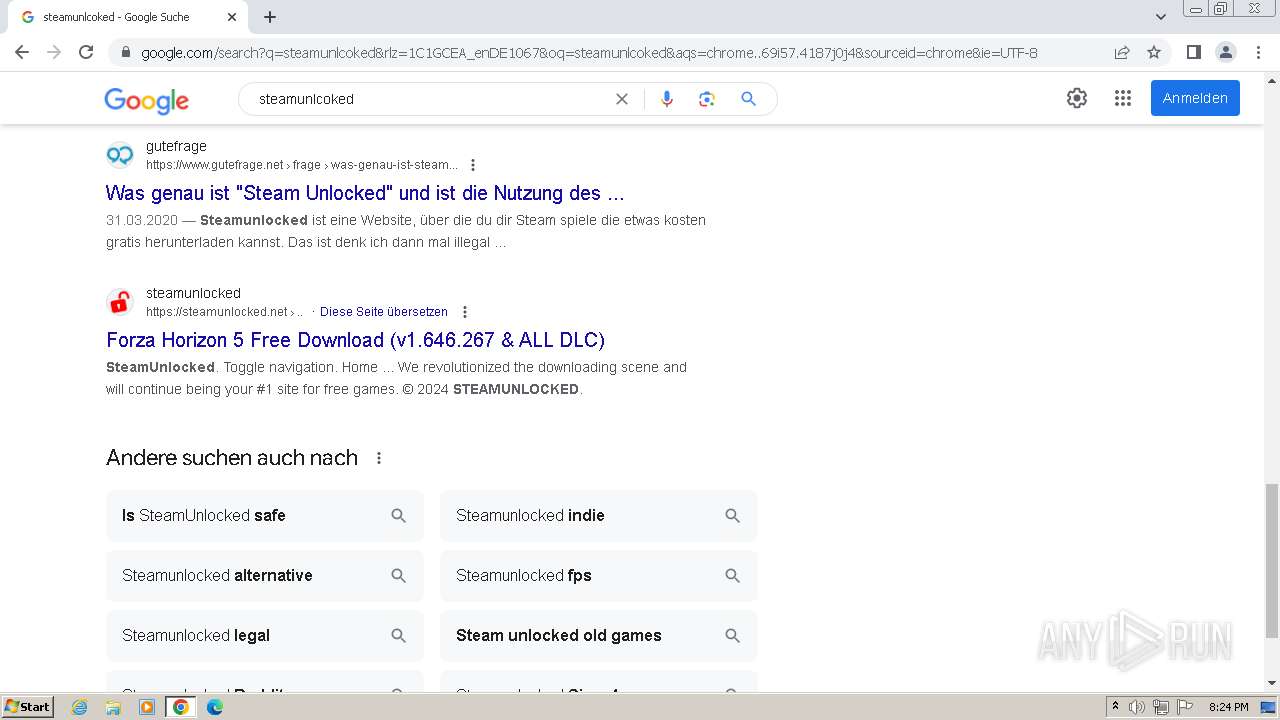Screen dimensions: 1280x720
Task: Bookmark this page with the star icon
Action: 1154,52
